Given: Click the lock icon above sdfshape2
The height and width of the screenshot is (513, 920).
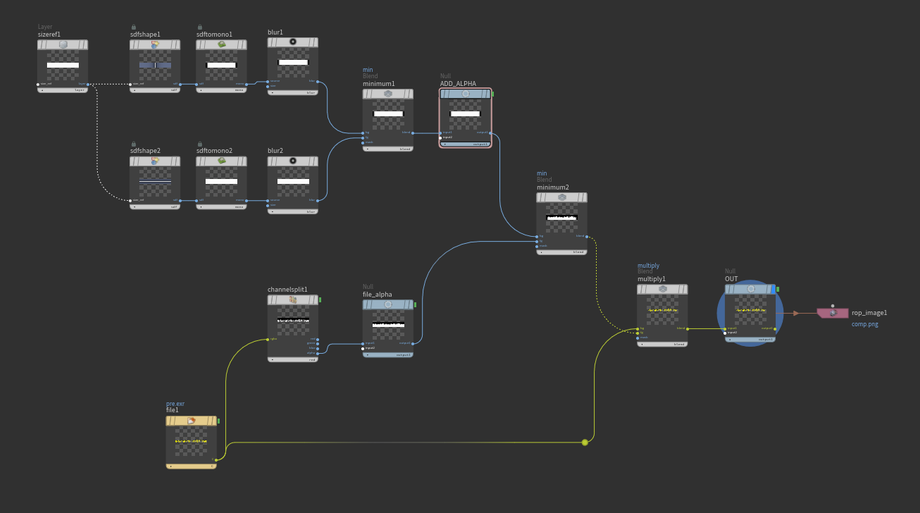Looking at the screenshot, I should pos(134,143).
